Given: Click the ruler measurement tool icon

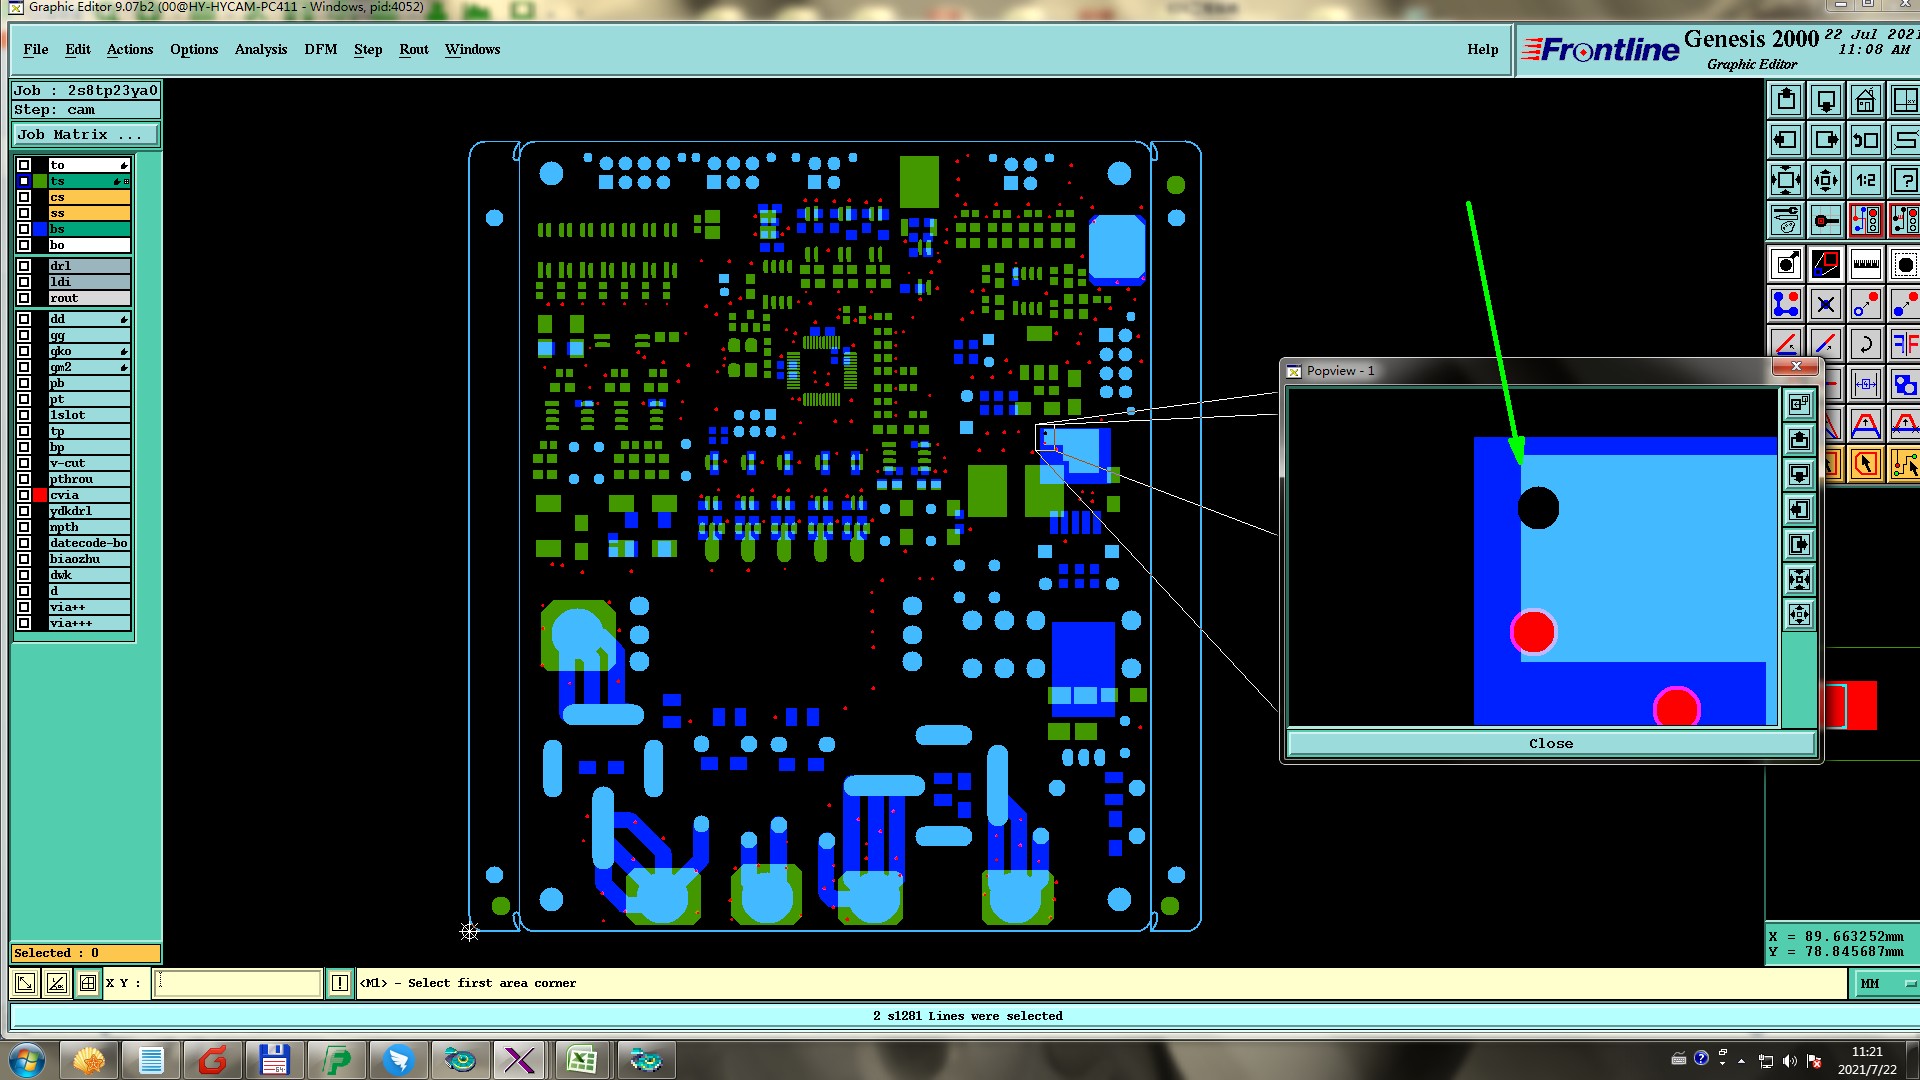Looking at the screenshot, I should pos(1865,264).
